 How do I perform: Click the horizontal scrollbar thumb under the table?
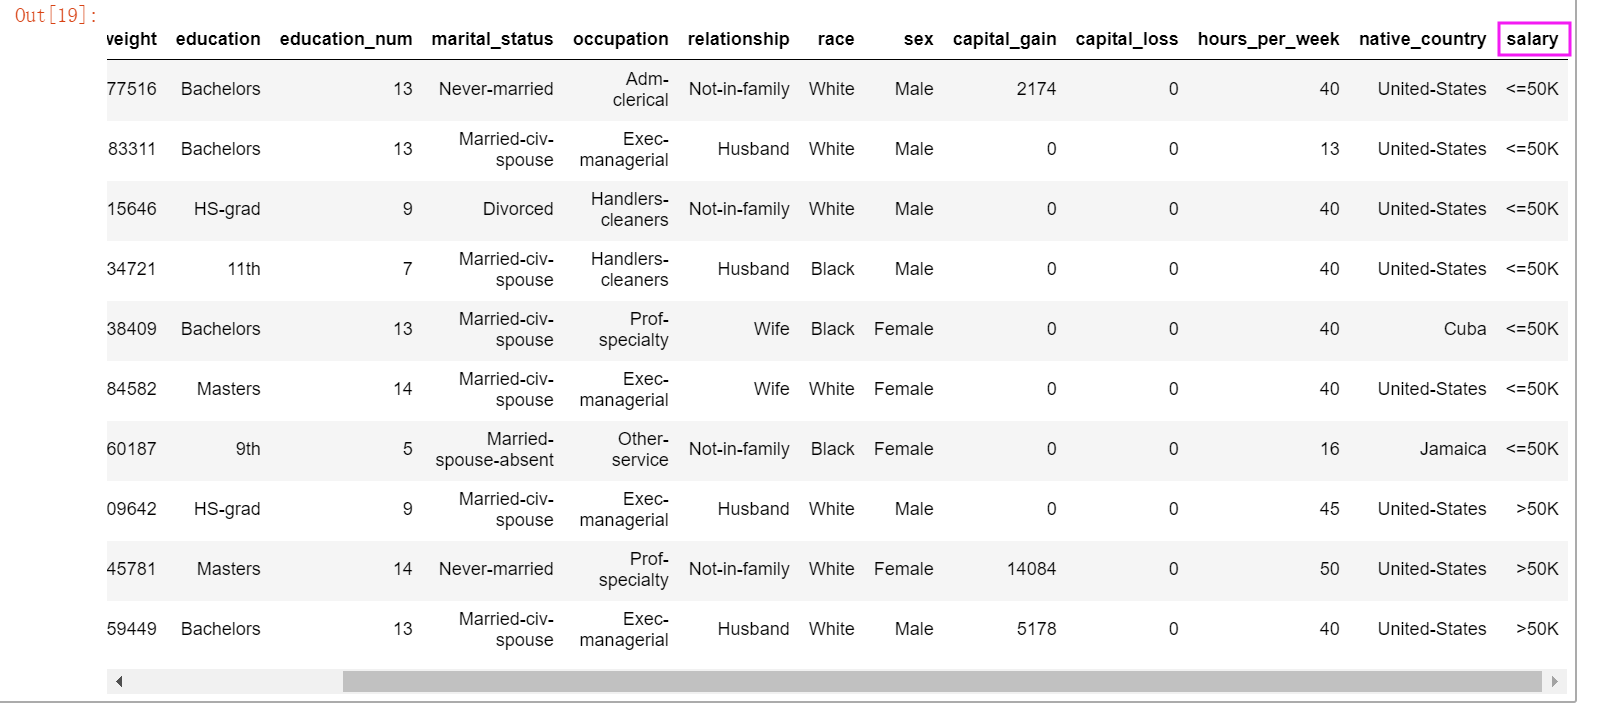(942, 681)
